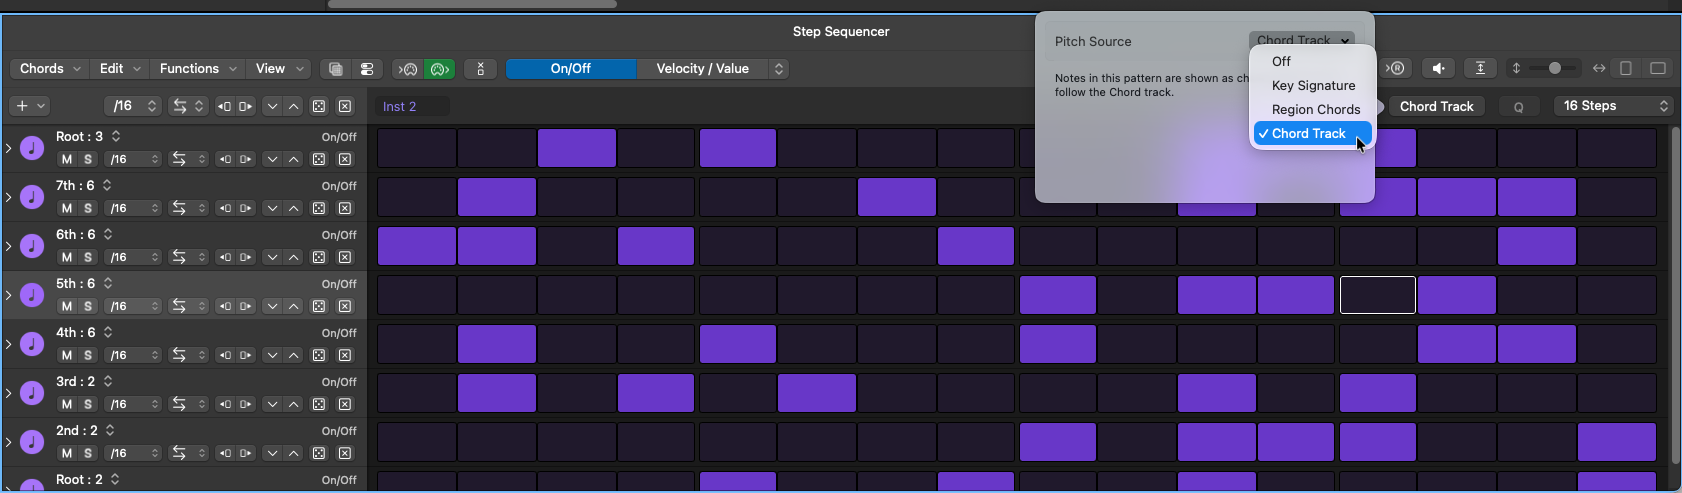Screen dimensions: 1682x493
Task: Click the Chord Track button
Action: click(x=1436, y=106)
